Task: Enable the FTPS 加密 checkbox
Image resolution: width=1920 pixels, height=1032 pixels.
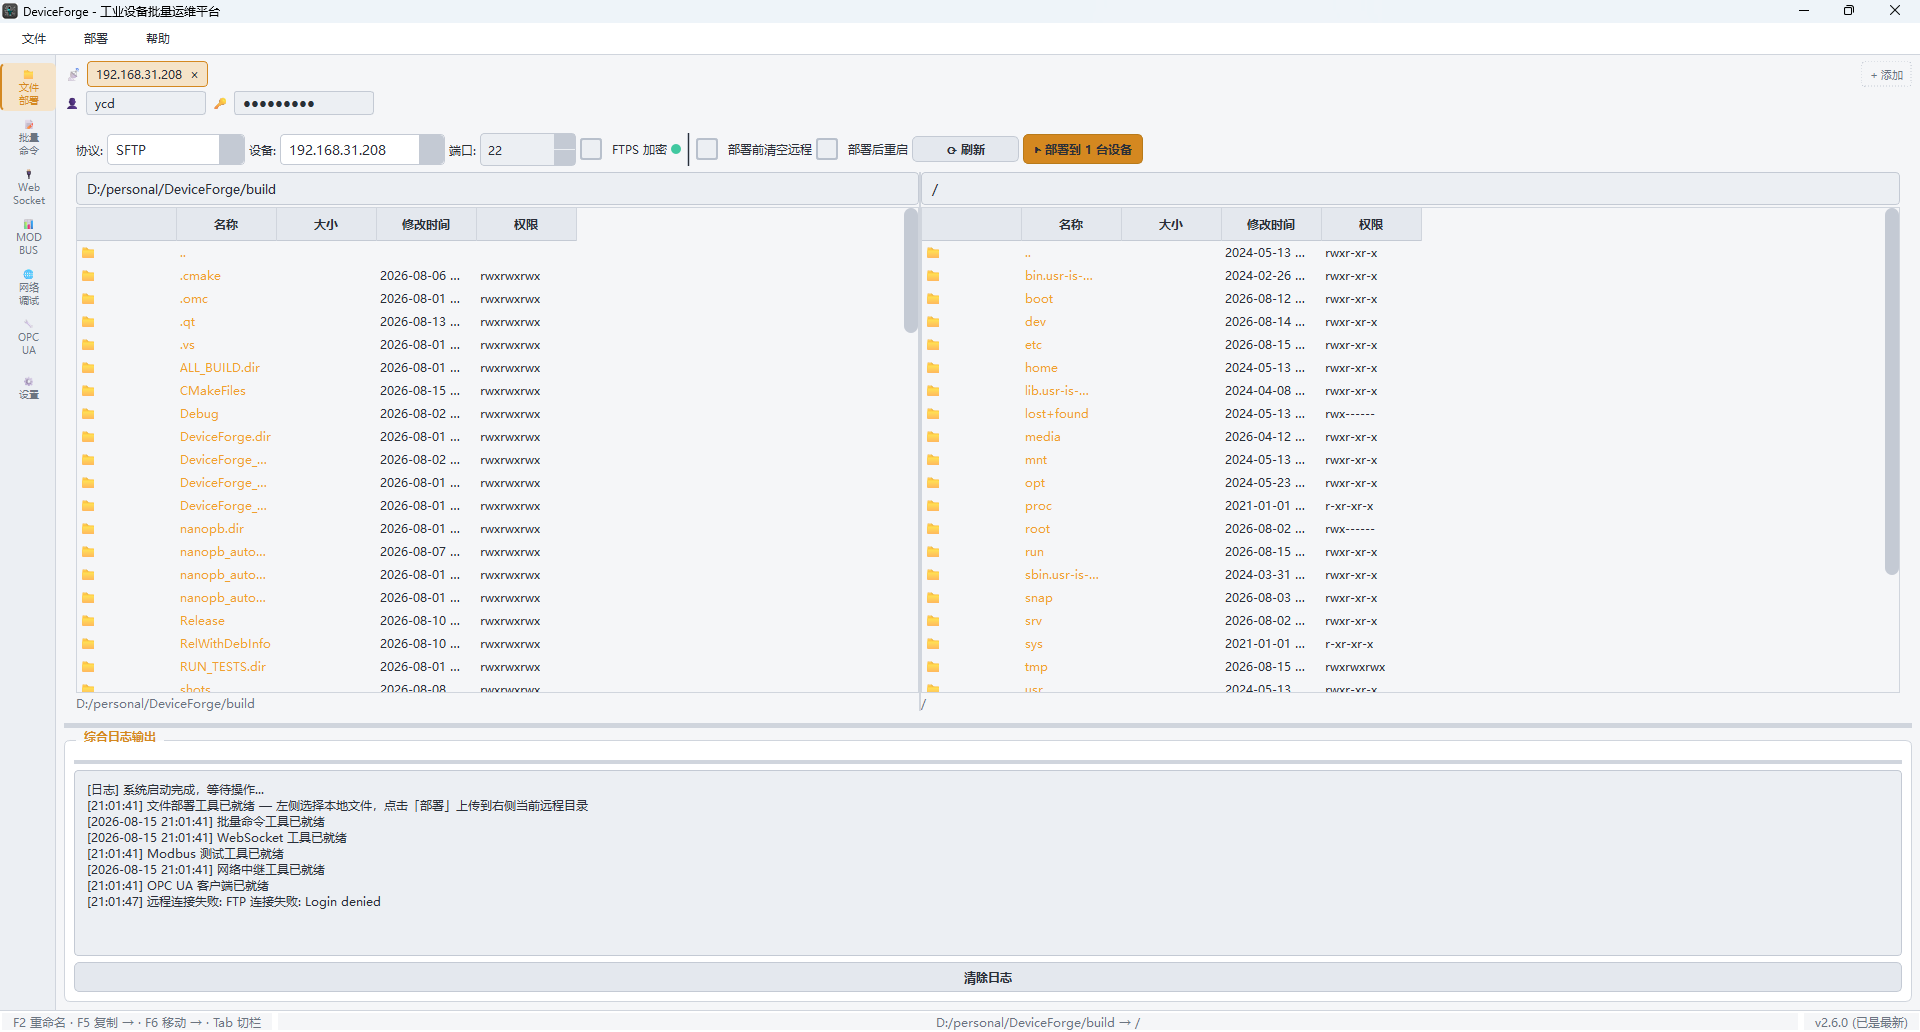Action: 591,149
